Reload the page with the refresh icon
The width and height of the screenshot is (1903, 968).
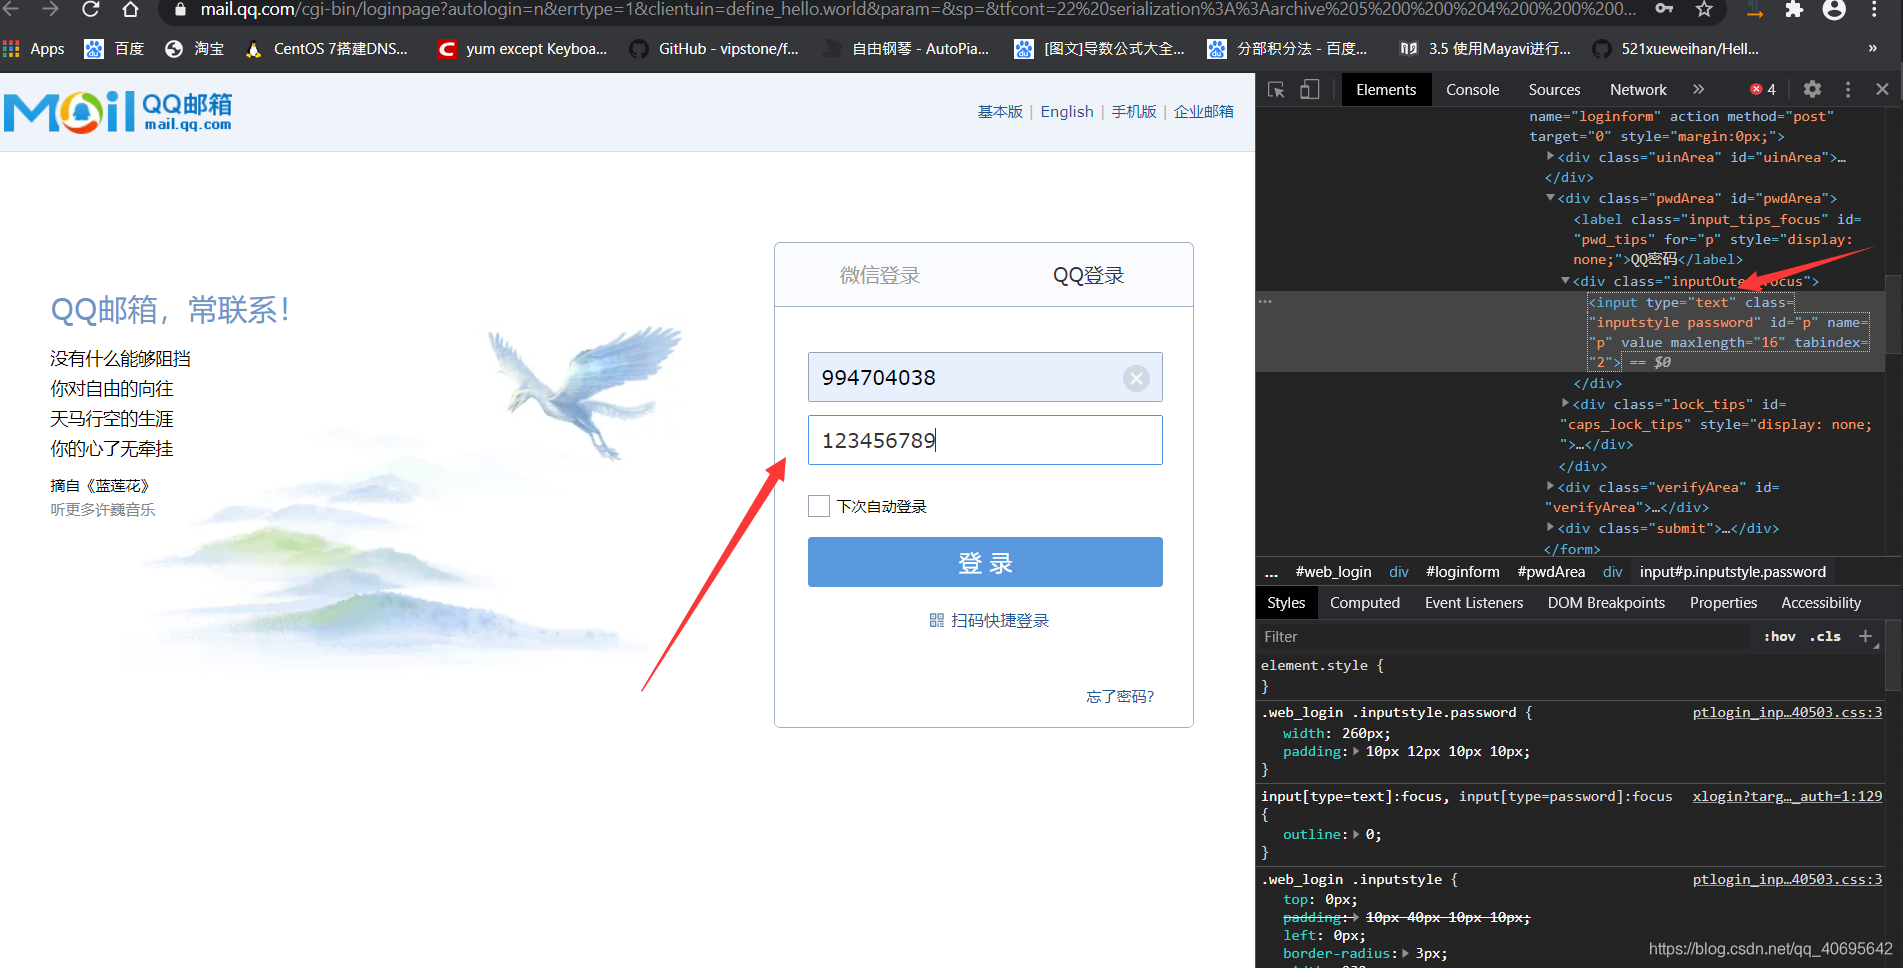[x=90, y=10]
